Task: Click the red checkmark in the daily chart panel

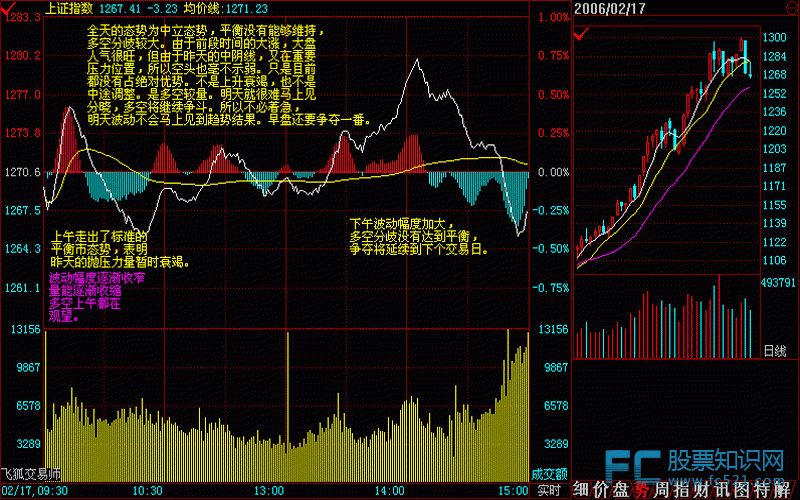Action: [x=581, y=35]
